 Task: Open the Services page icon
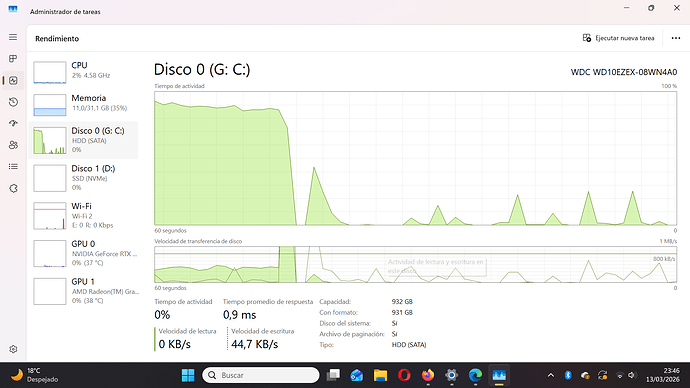point(13,188)
